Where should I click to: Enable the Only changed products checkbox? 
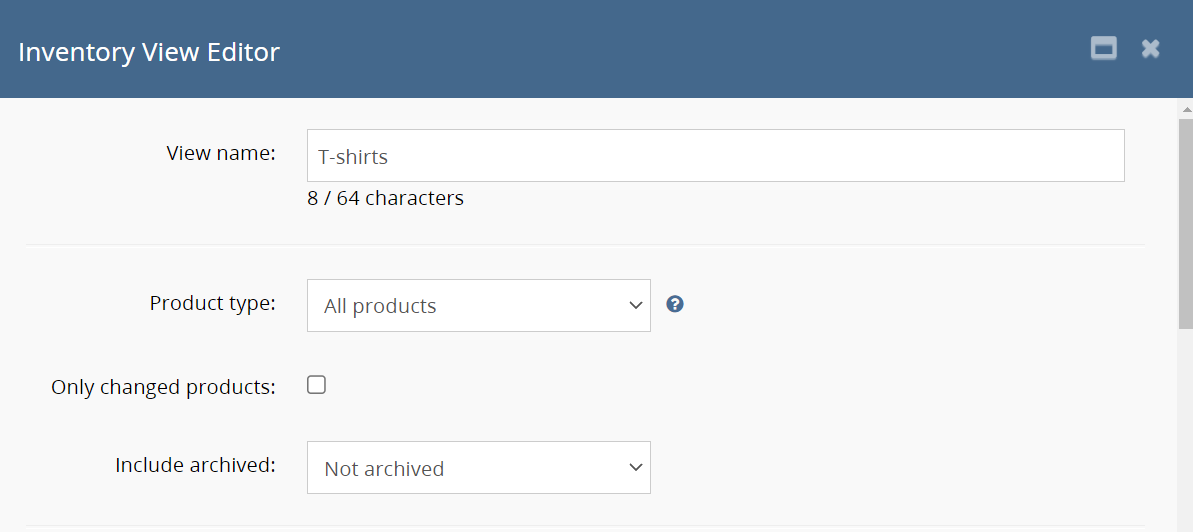pos(316,385)
